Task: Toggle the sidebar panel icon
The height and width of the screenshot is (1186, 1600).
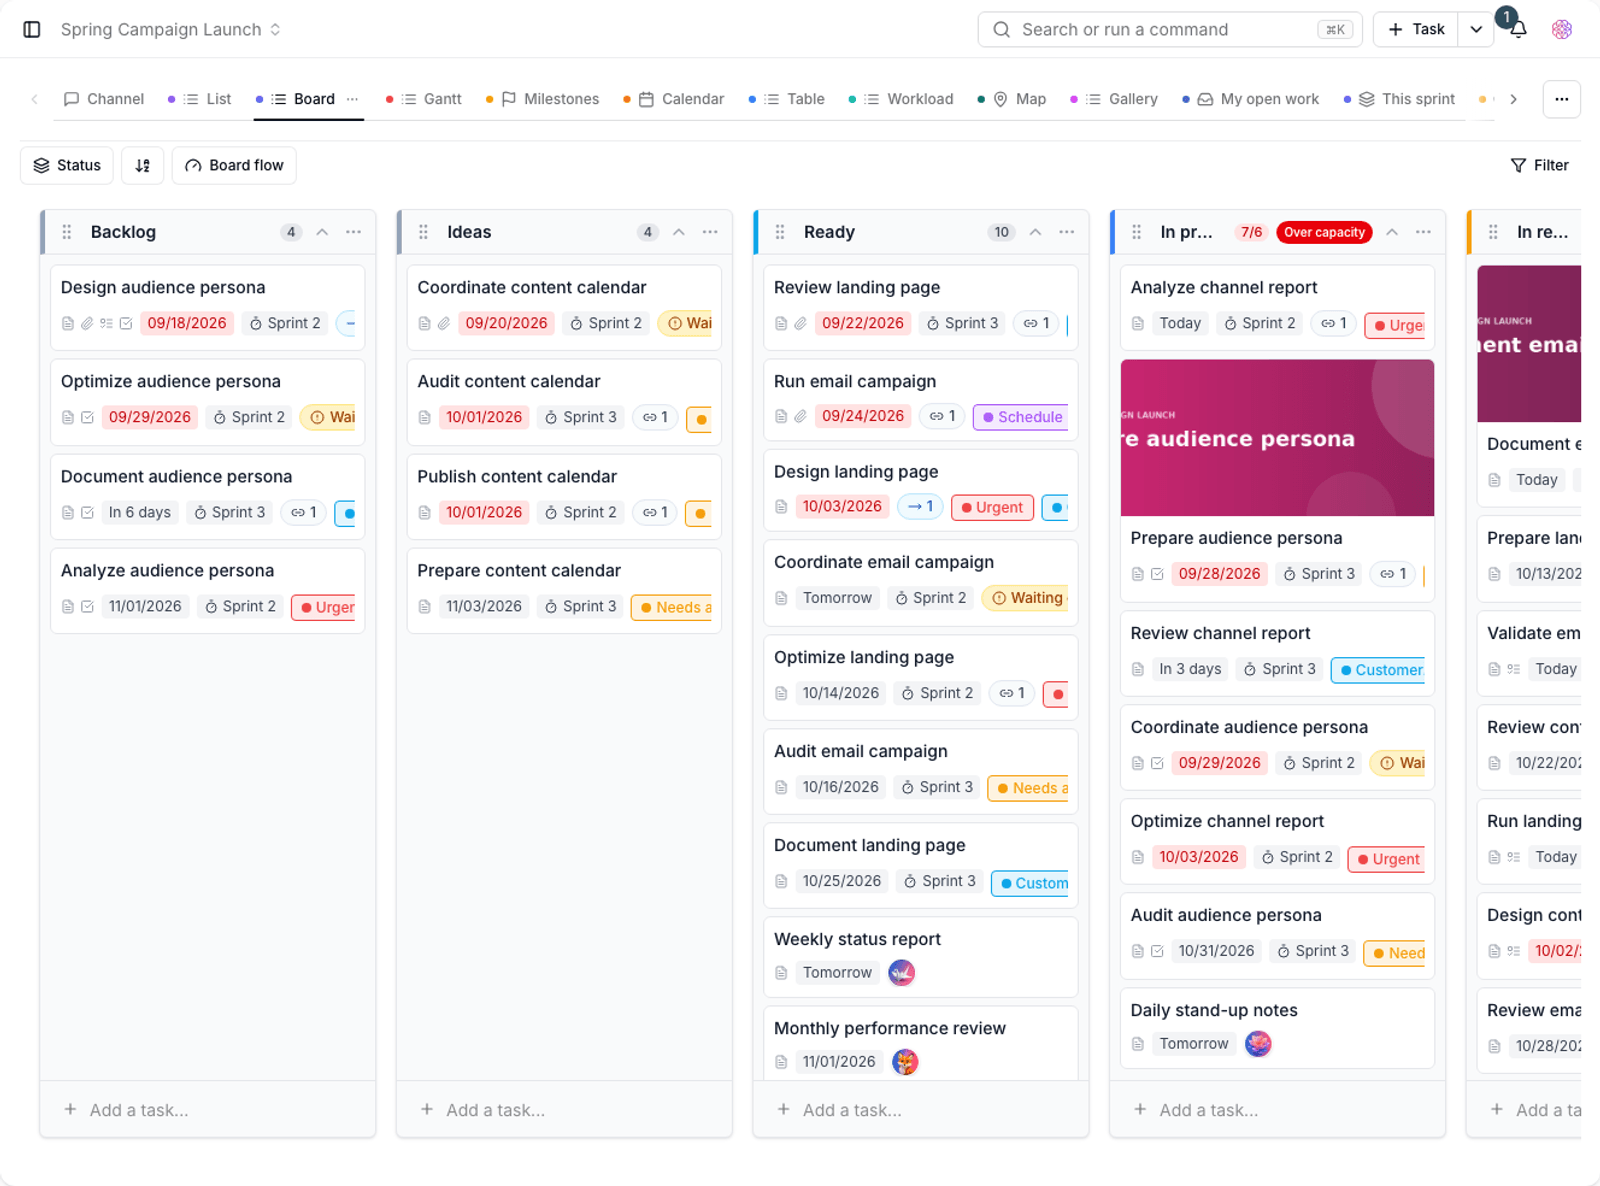Action: tap(32, 29)
